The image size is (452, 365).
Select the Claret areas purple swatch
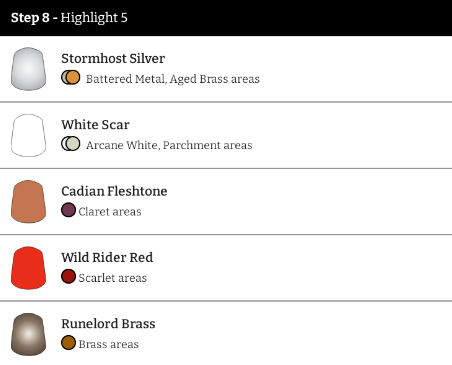68,210
